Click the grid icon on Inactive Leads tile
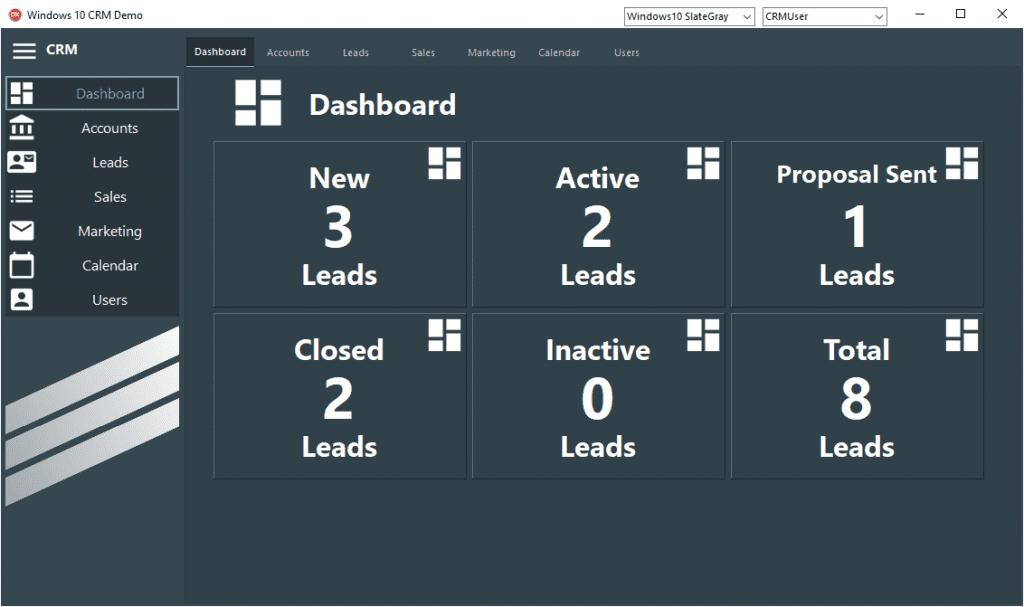 pyautogui.click(x=703, y=335)
